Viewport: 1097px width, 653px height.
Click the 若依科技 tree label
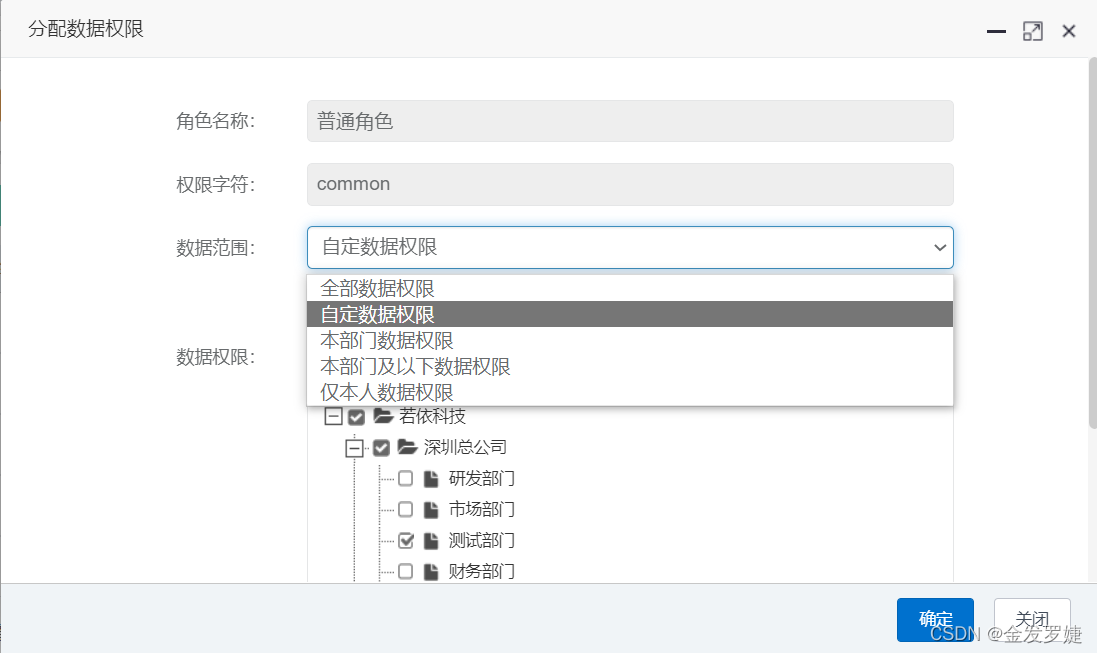click(432, 416)
